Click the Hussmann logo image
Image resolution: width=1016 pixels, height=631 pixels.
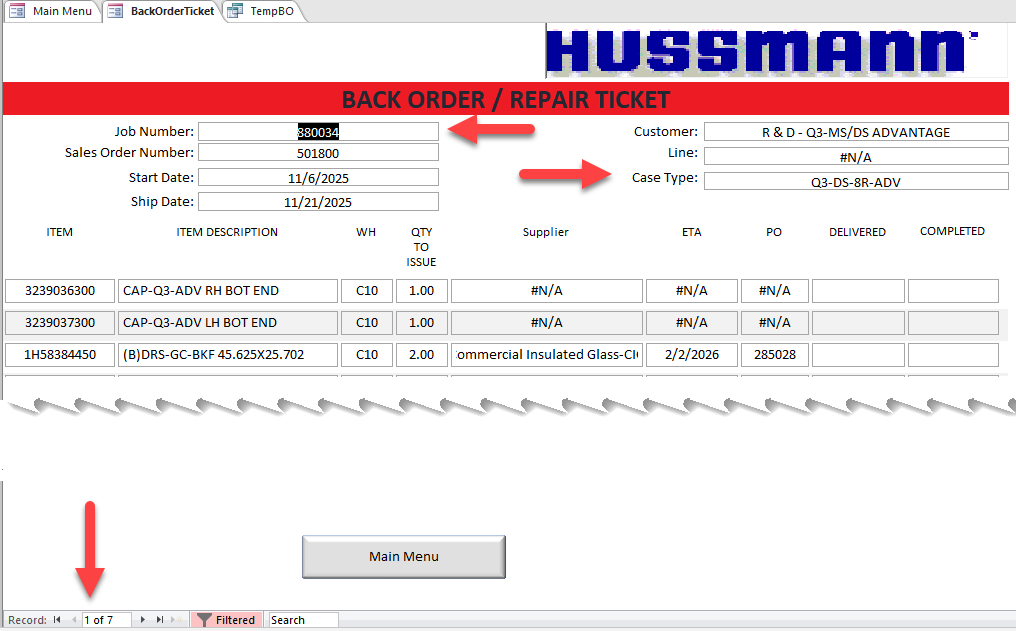pos(776,51)
